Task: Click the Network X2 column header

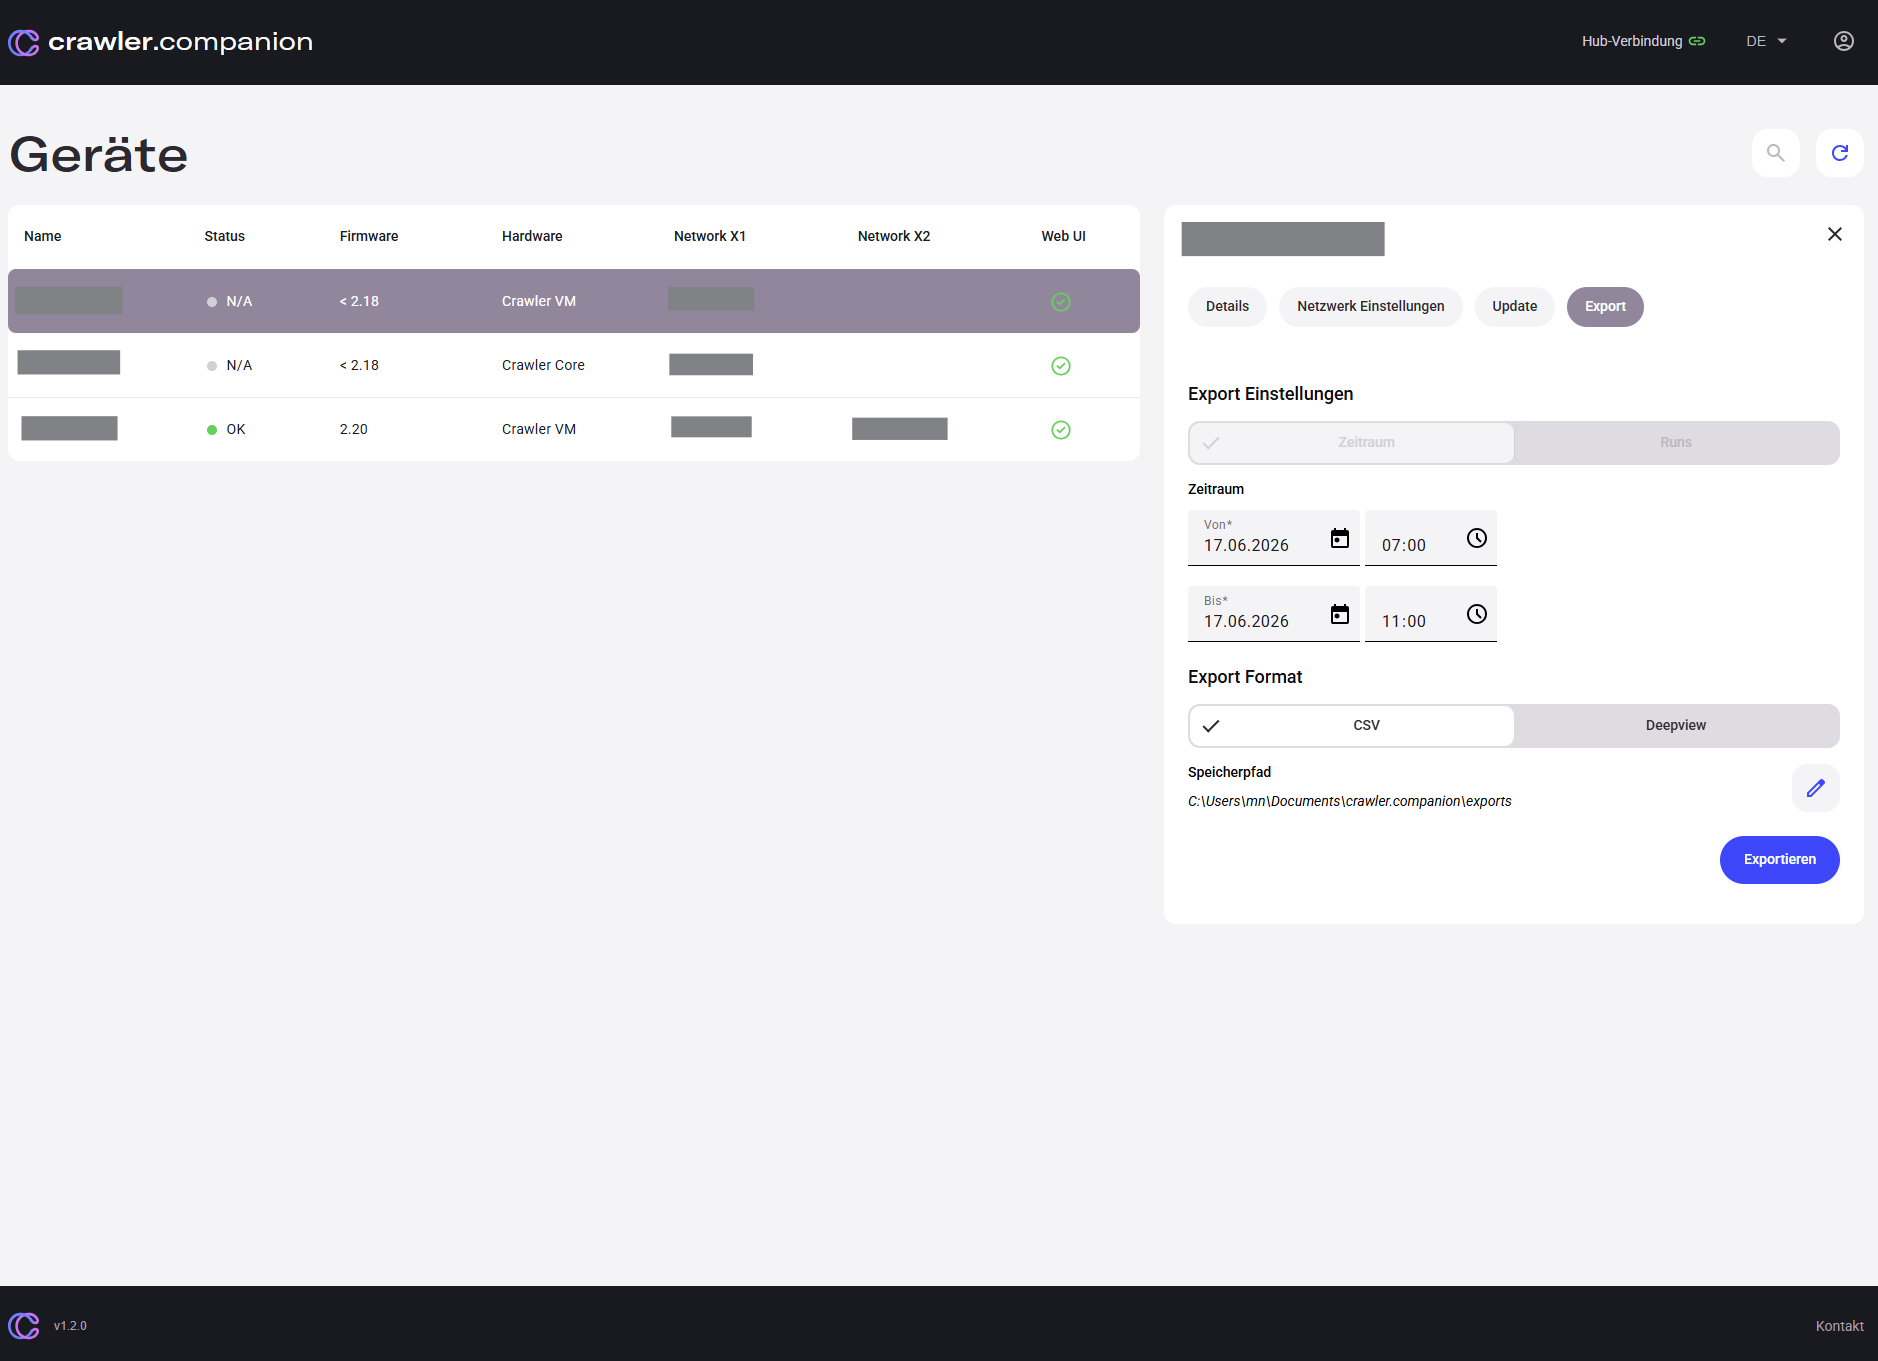Action: click(894, 236)
